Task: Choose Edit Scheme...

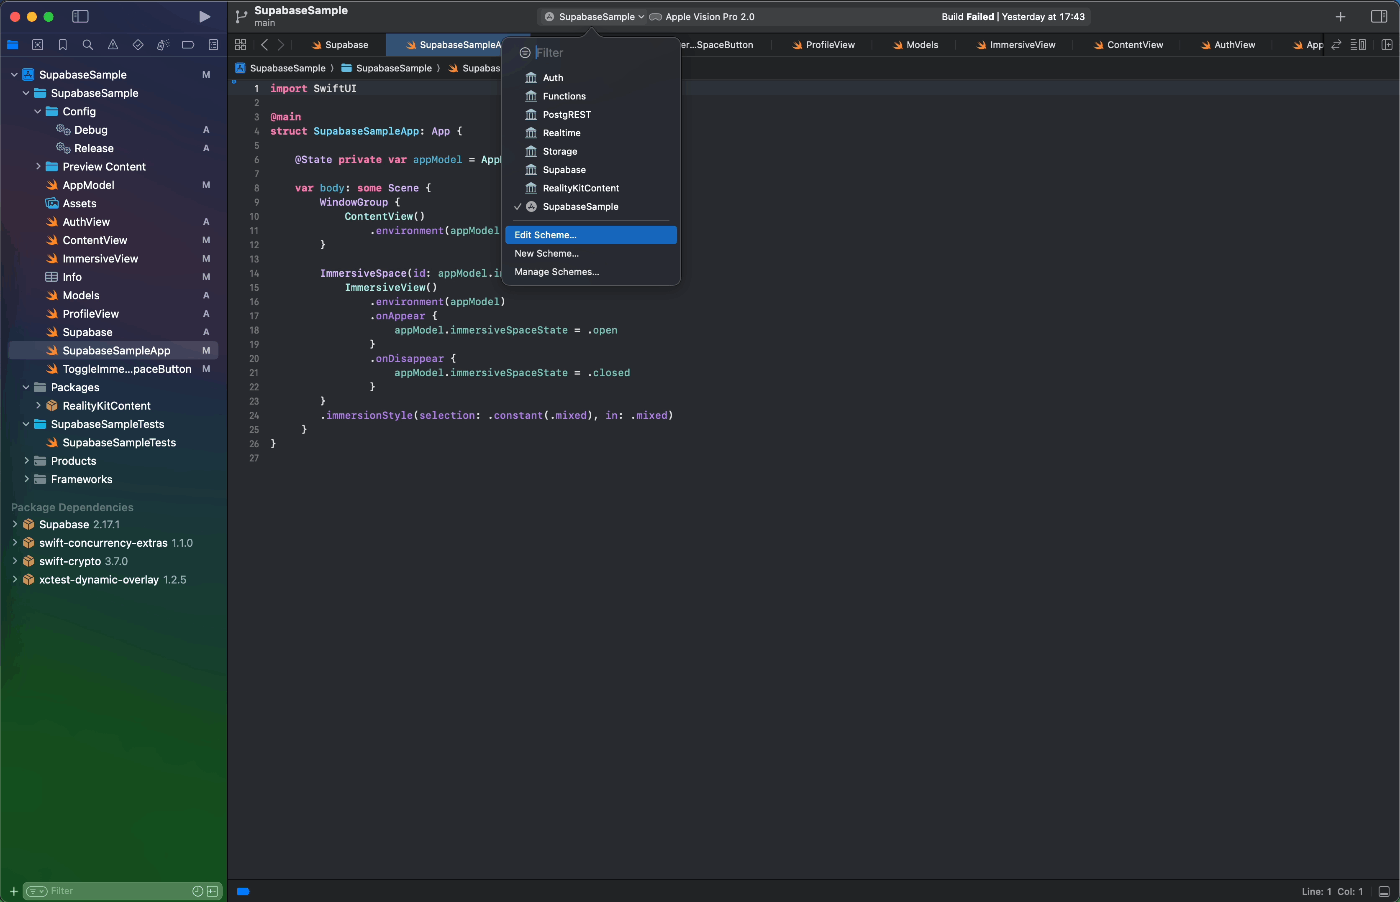Action: [x=591, y=235]
